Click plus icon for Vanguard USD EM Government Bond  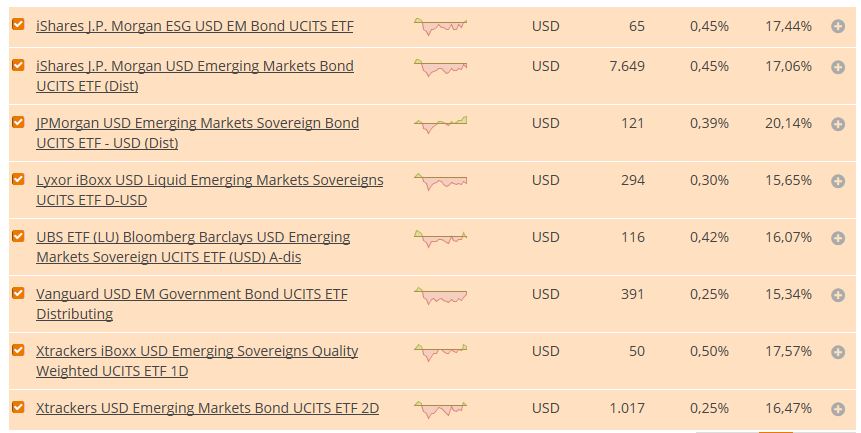pyautogui.click(x=838, y=295)
